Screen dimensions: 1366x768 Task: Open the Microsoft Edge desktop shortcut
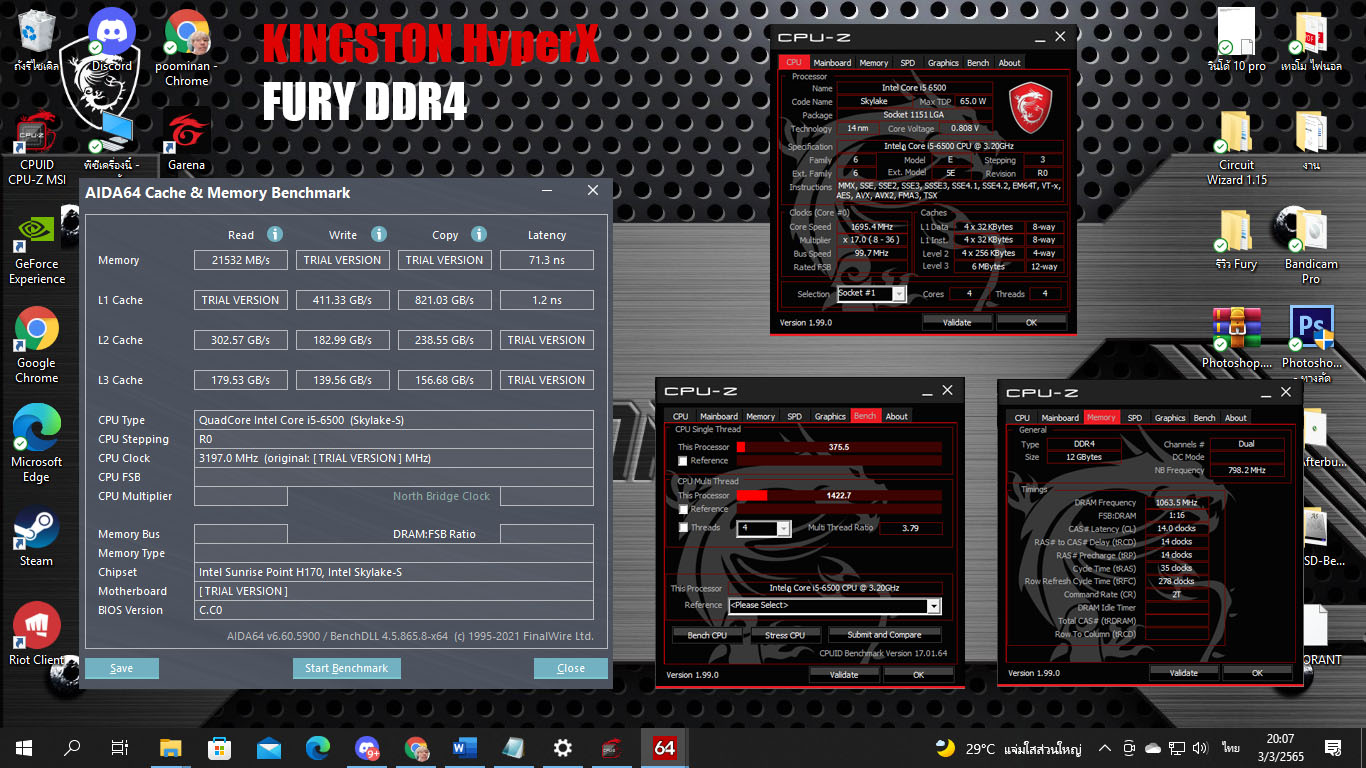click(x=37, y=444)
